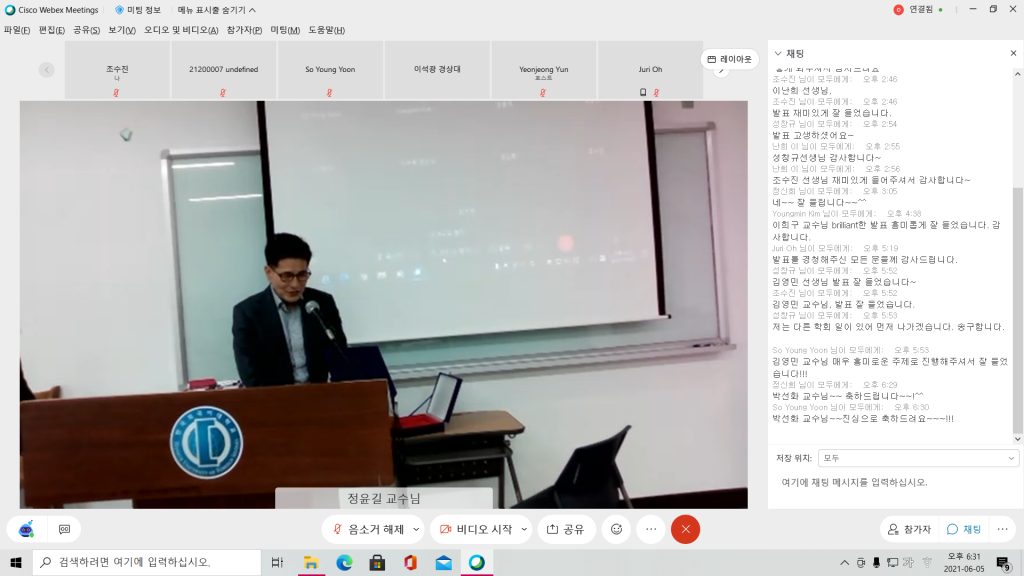This screenshot has width=1024, height=576.
Task: Open Microsoft Store from the taskbar
Action: click(377, 562)
